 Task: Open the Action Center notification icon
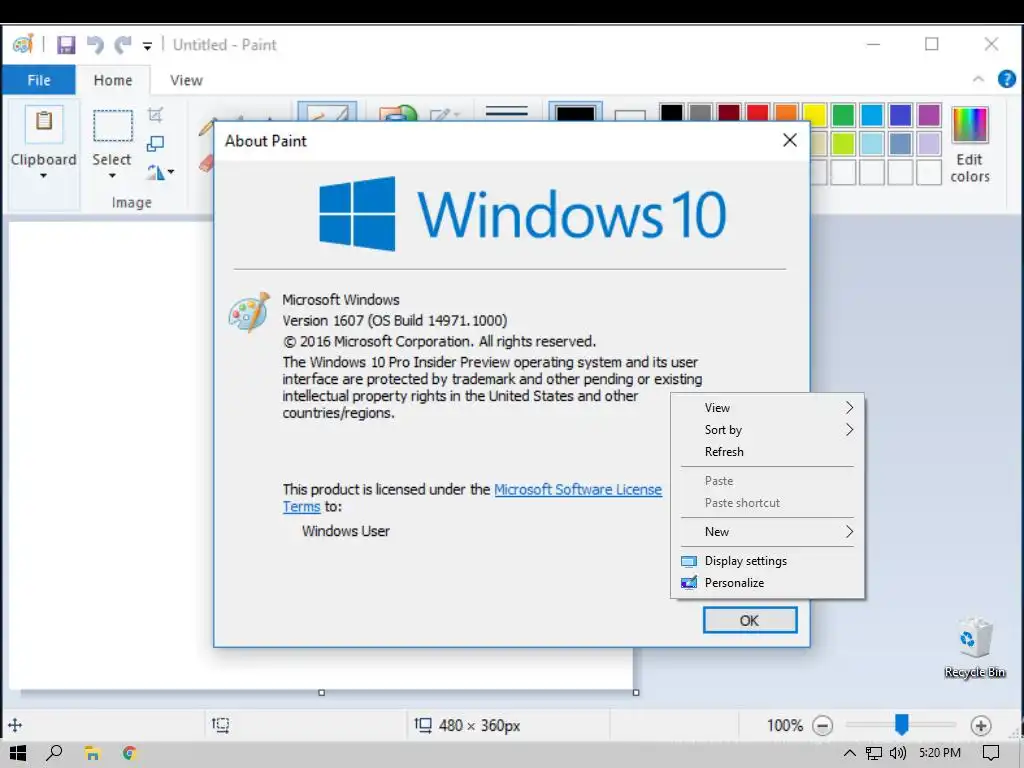[x=991, y=753]
